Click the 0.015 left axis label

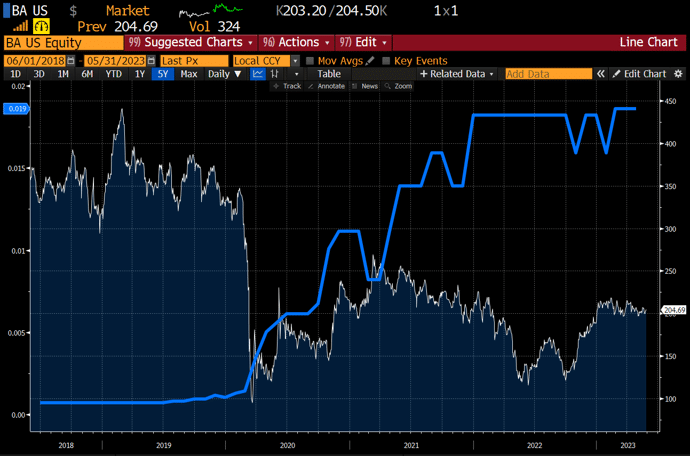coord(16,168)
